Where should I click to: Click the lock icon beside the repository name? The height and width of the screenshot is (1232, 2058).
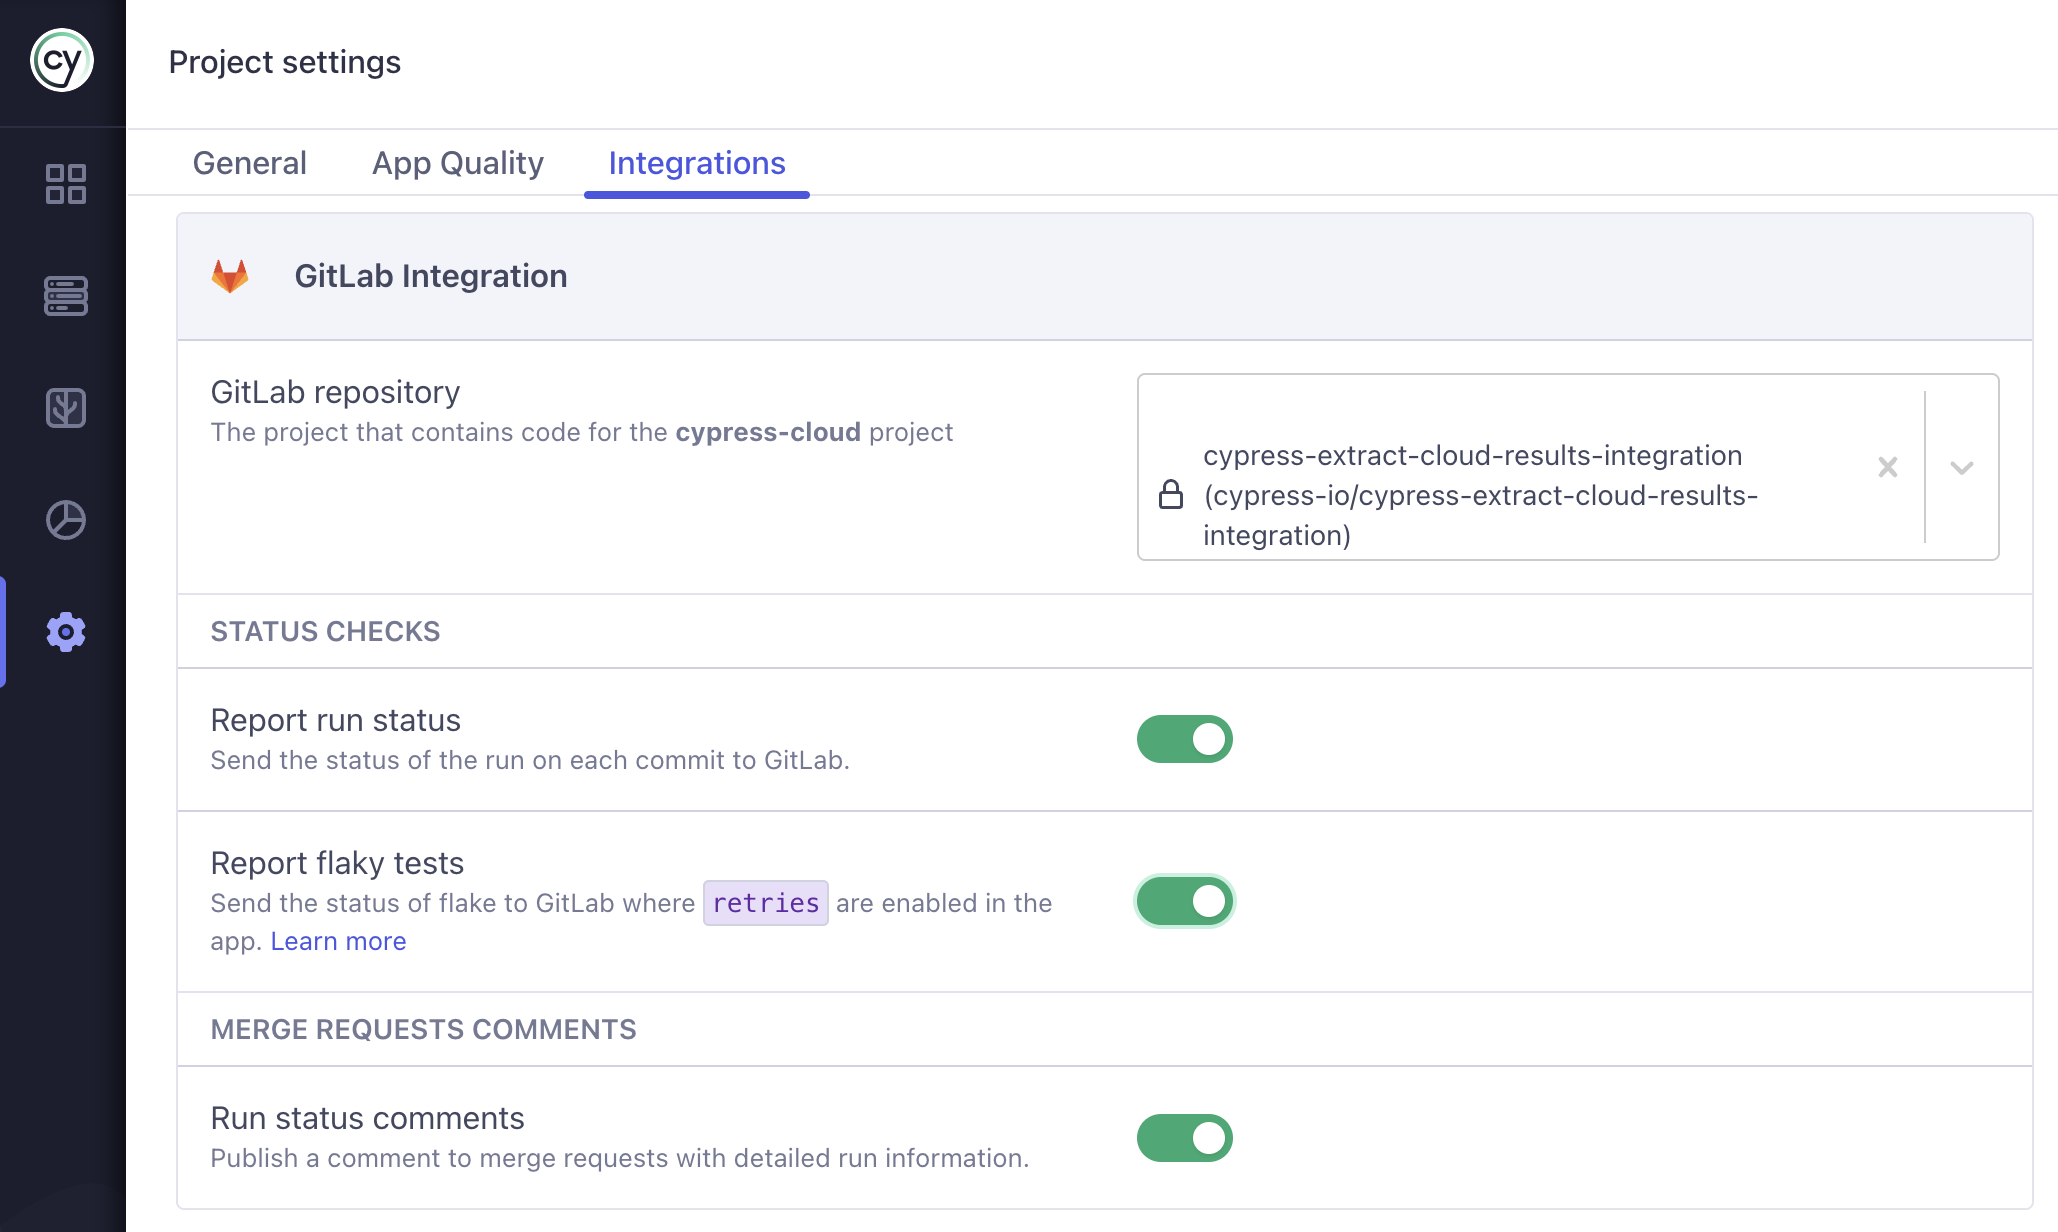click(1171, 494)
